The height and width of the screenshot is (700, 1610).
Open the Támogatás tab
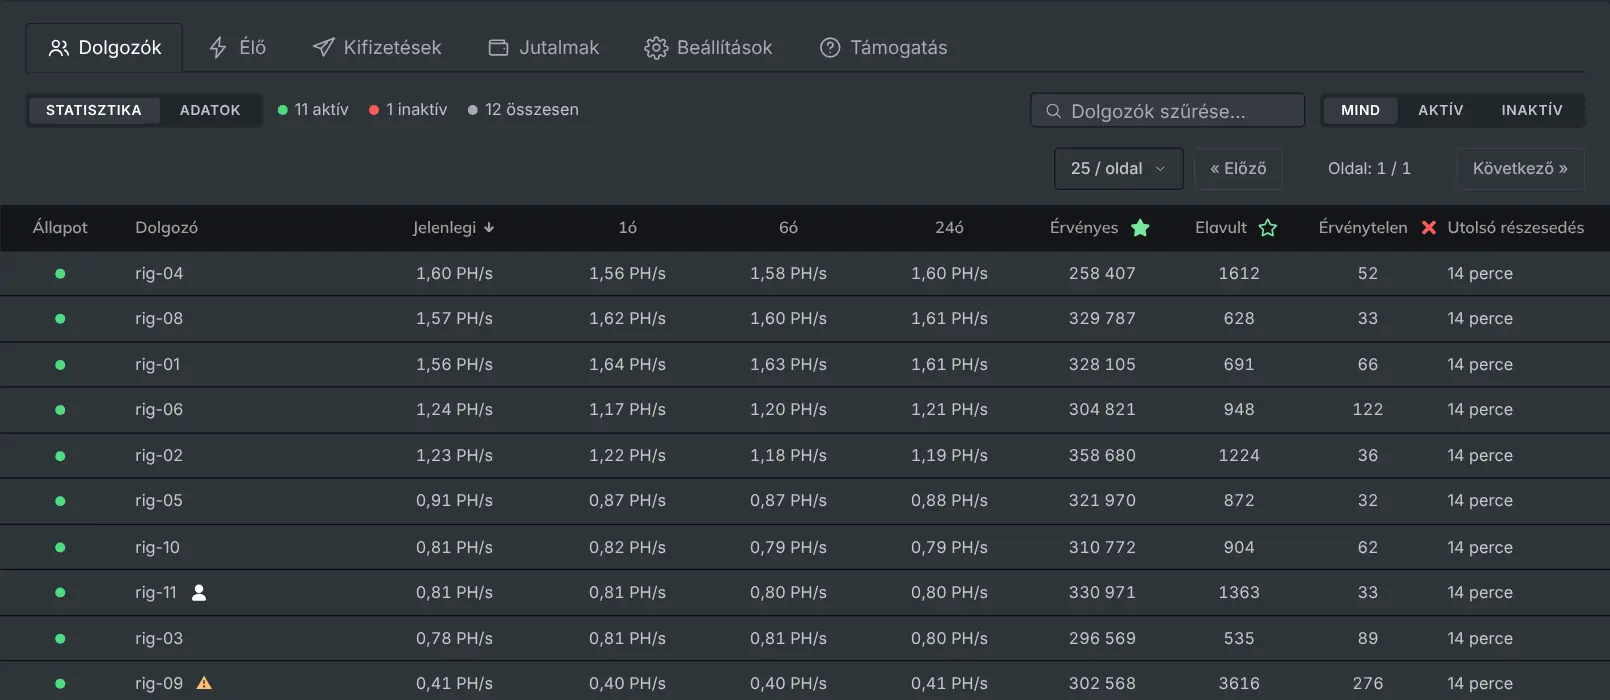883,48
